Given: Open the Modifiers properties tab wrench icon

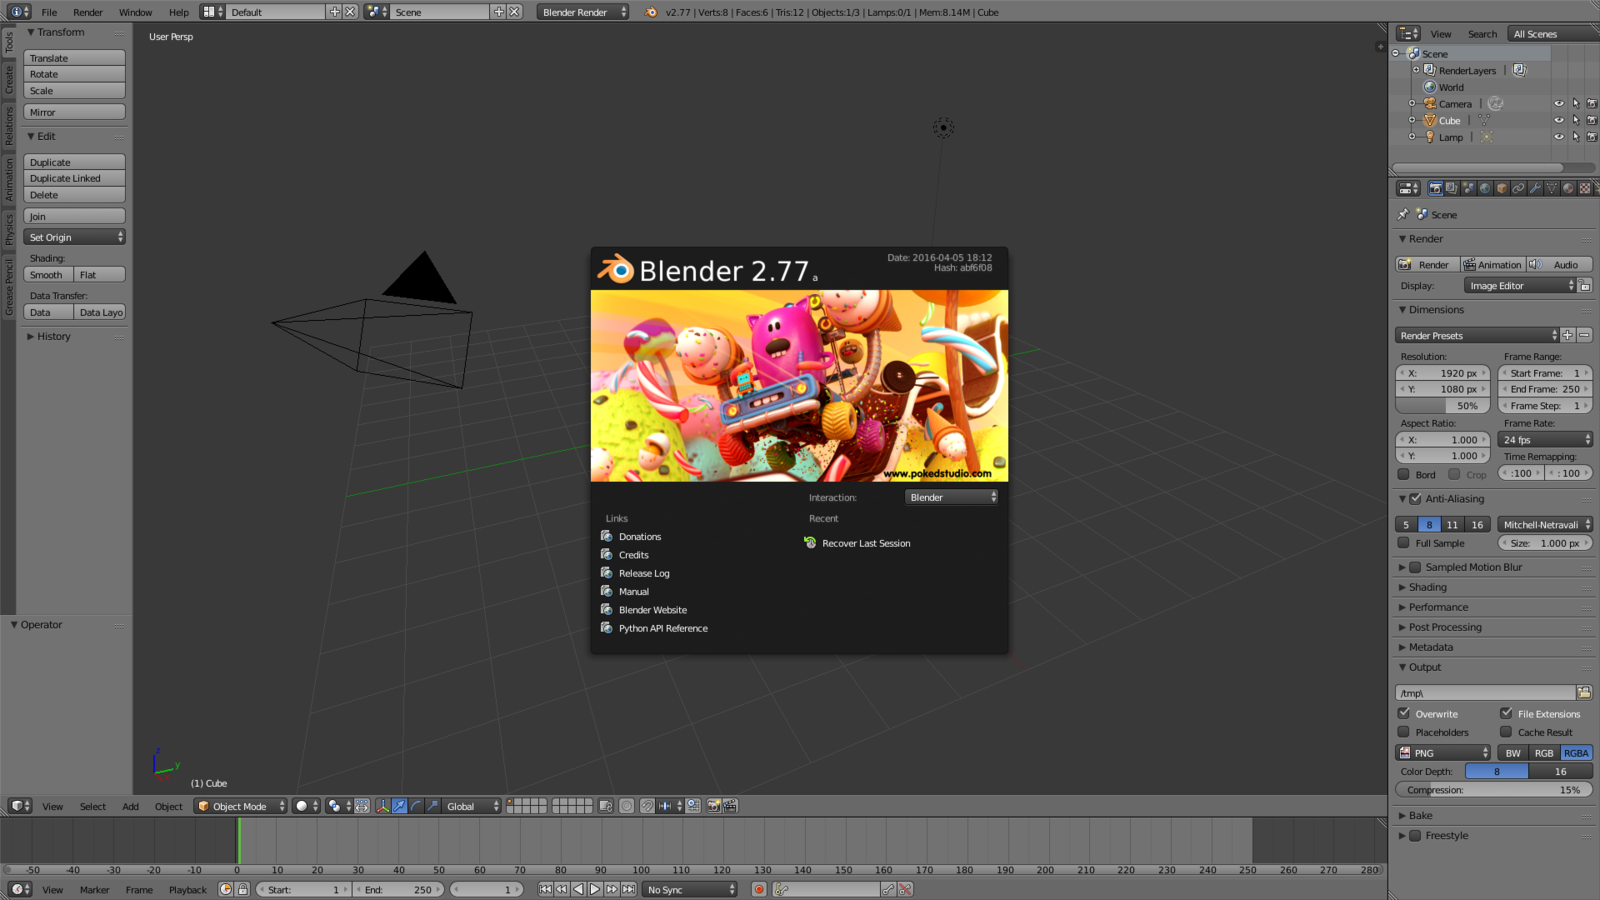Looking at the screenshot, I should click(x=1536, y=188).
